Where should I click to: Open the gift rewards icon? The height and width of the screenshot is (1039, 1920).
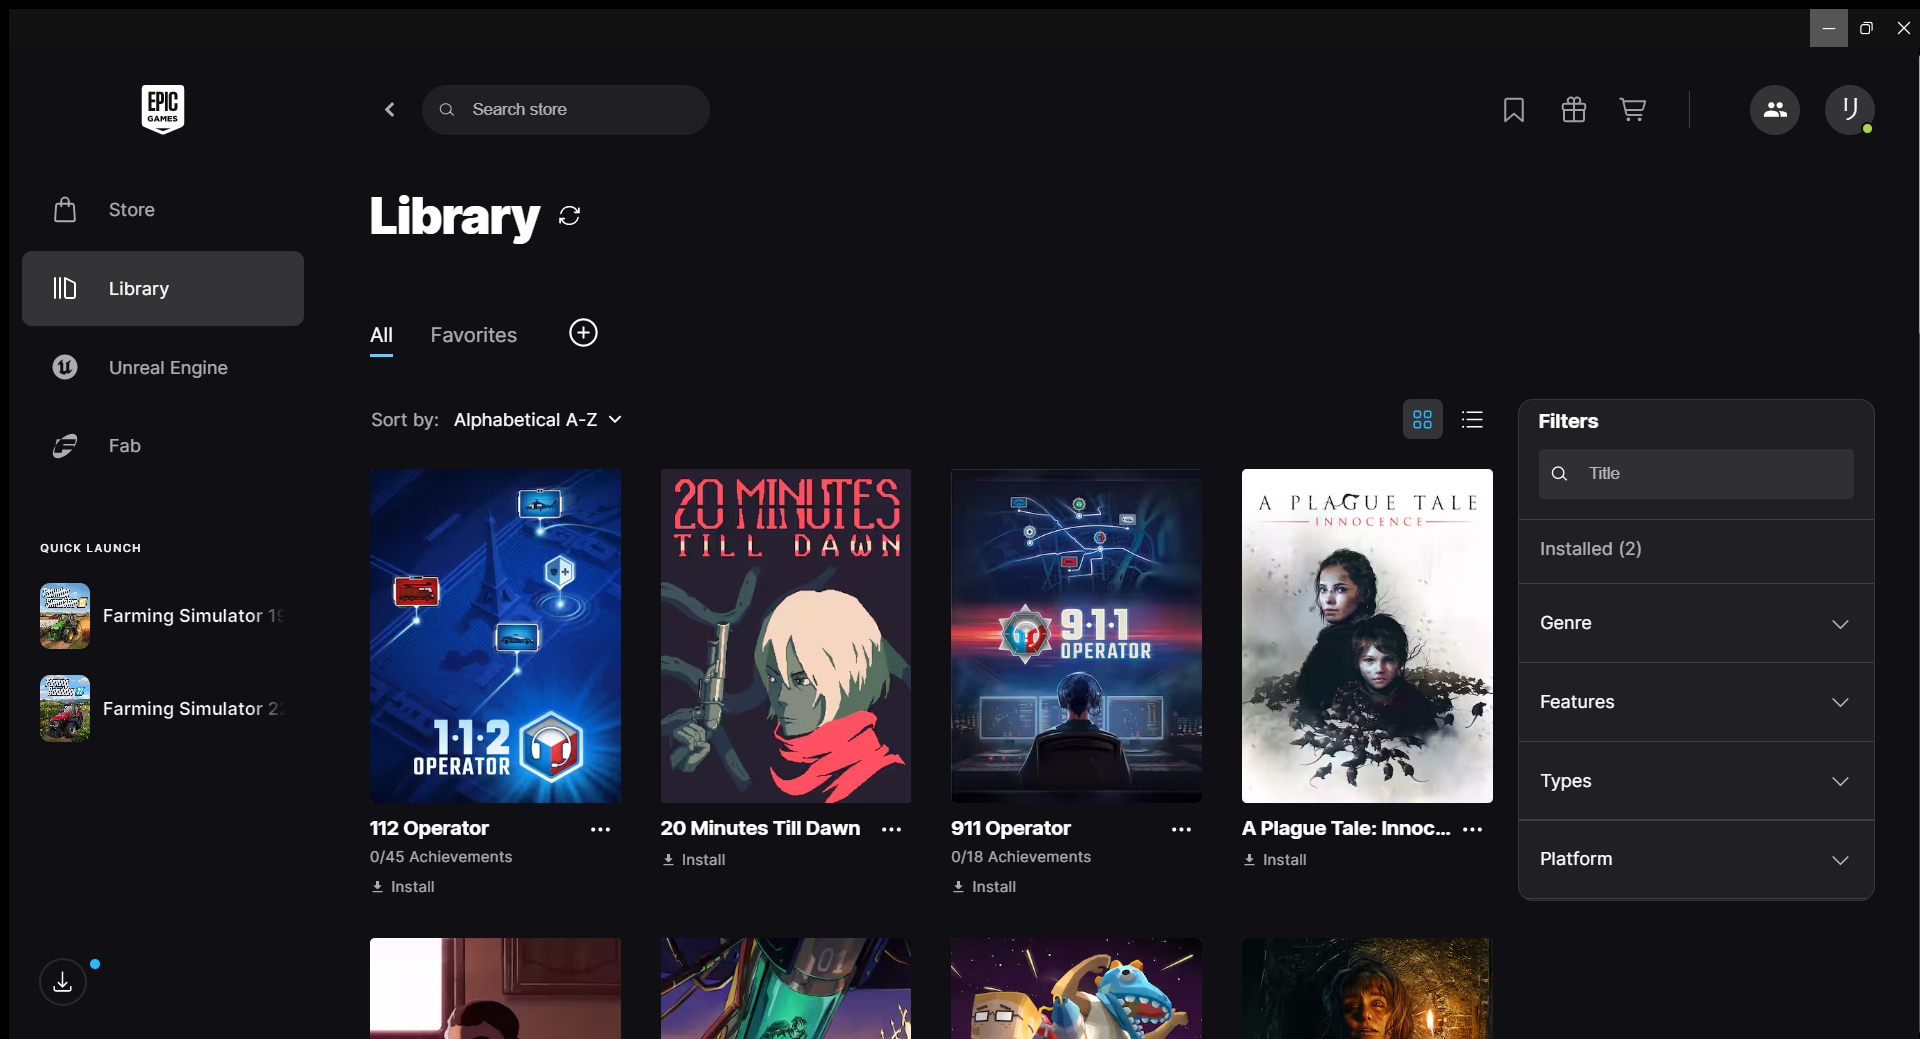point(1574,109)
